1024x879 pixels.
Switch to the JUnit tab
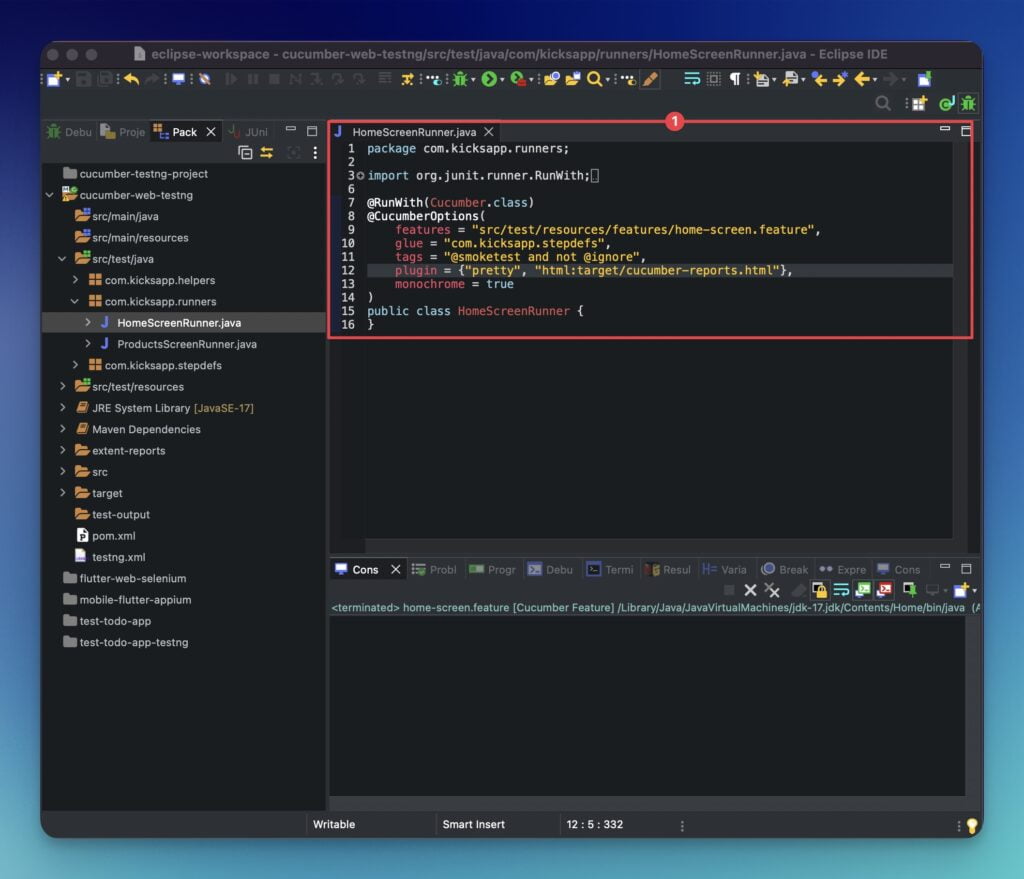248,132
